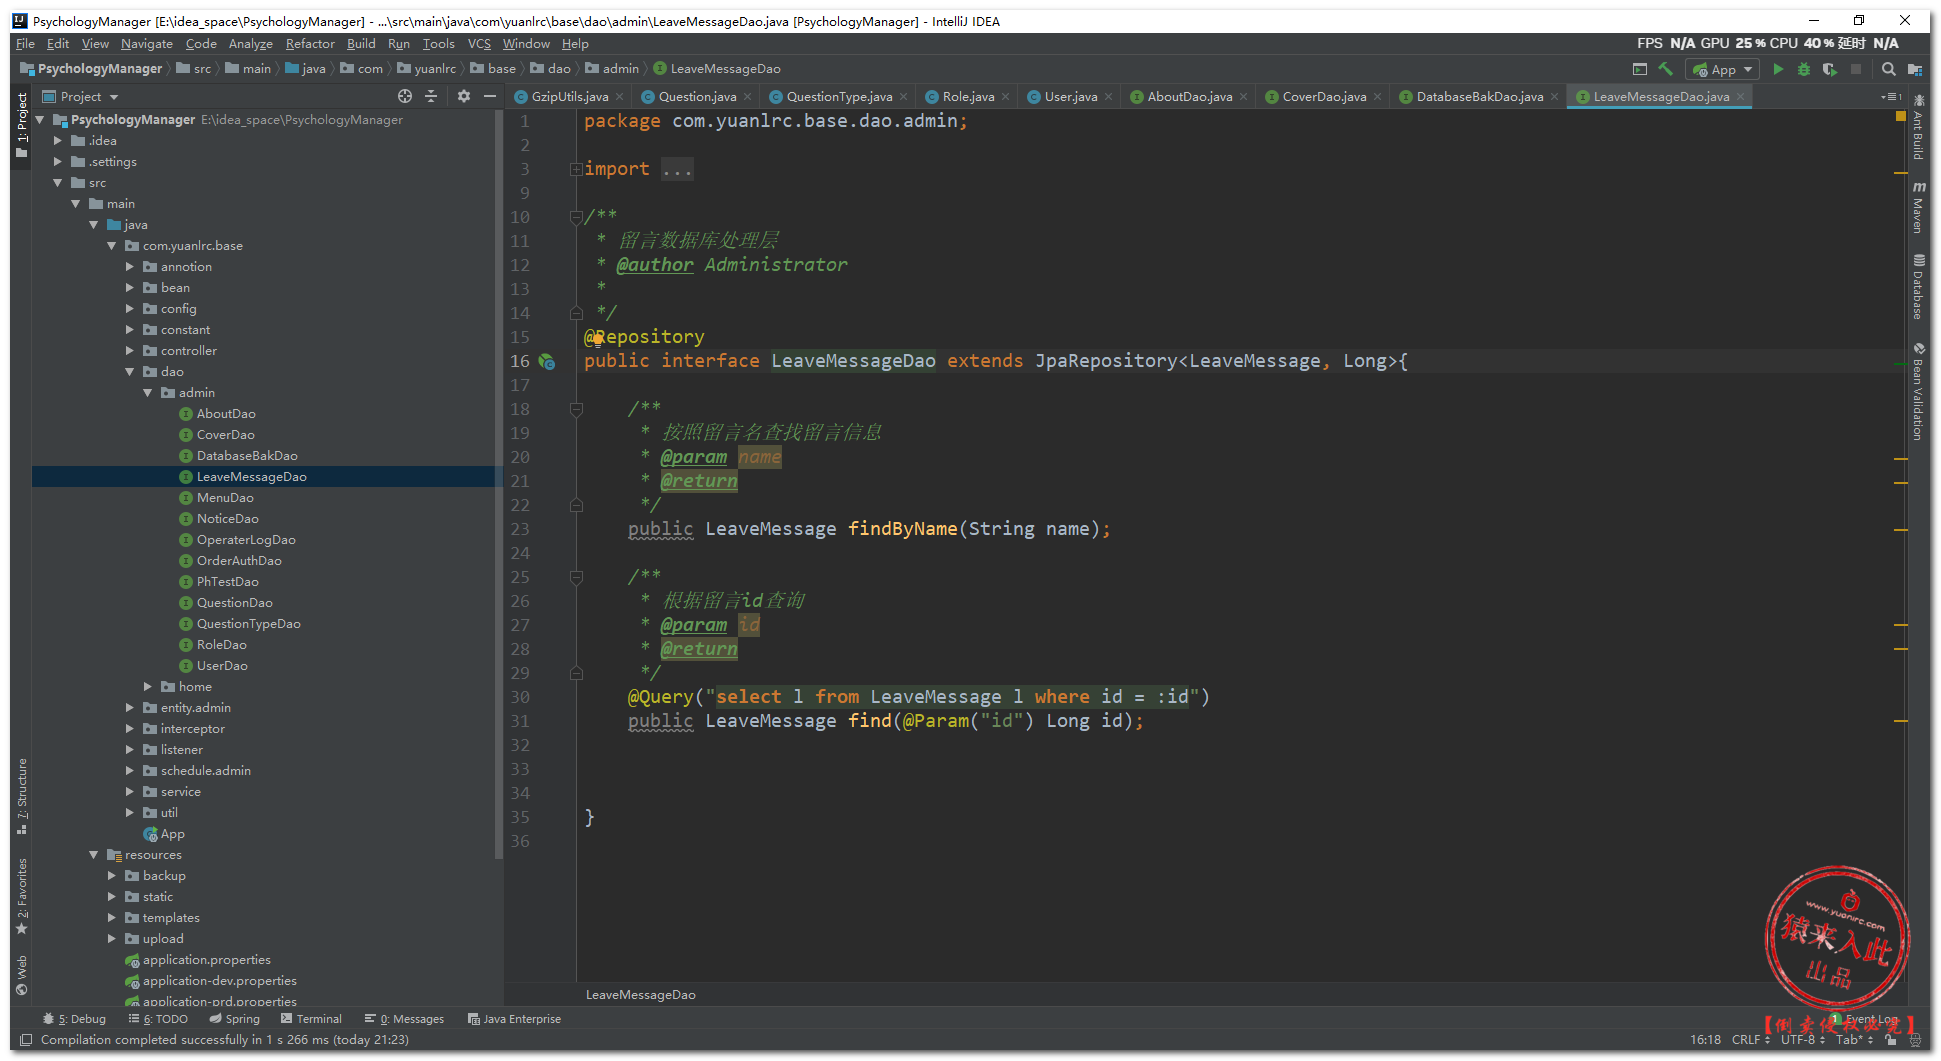The image size is (1941, 1061).
Task: Open Project panel settings gear
Action: pos(464,96)
